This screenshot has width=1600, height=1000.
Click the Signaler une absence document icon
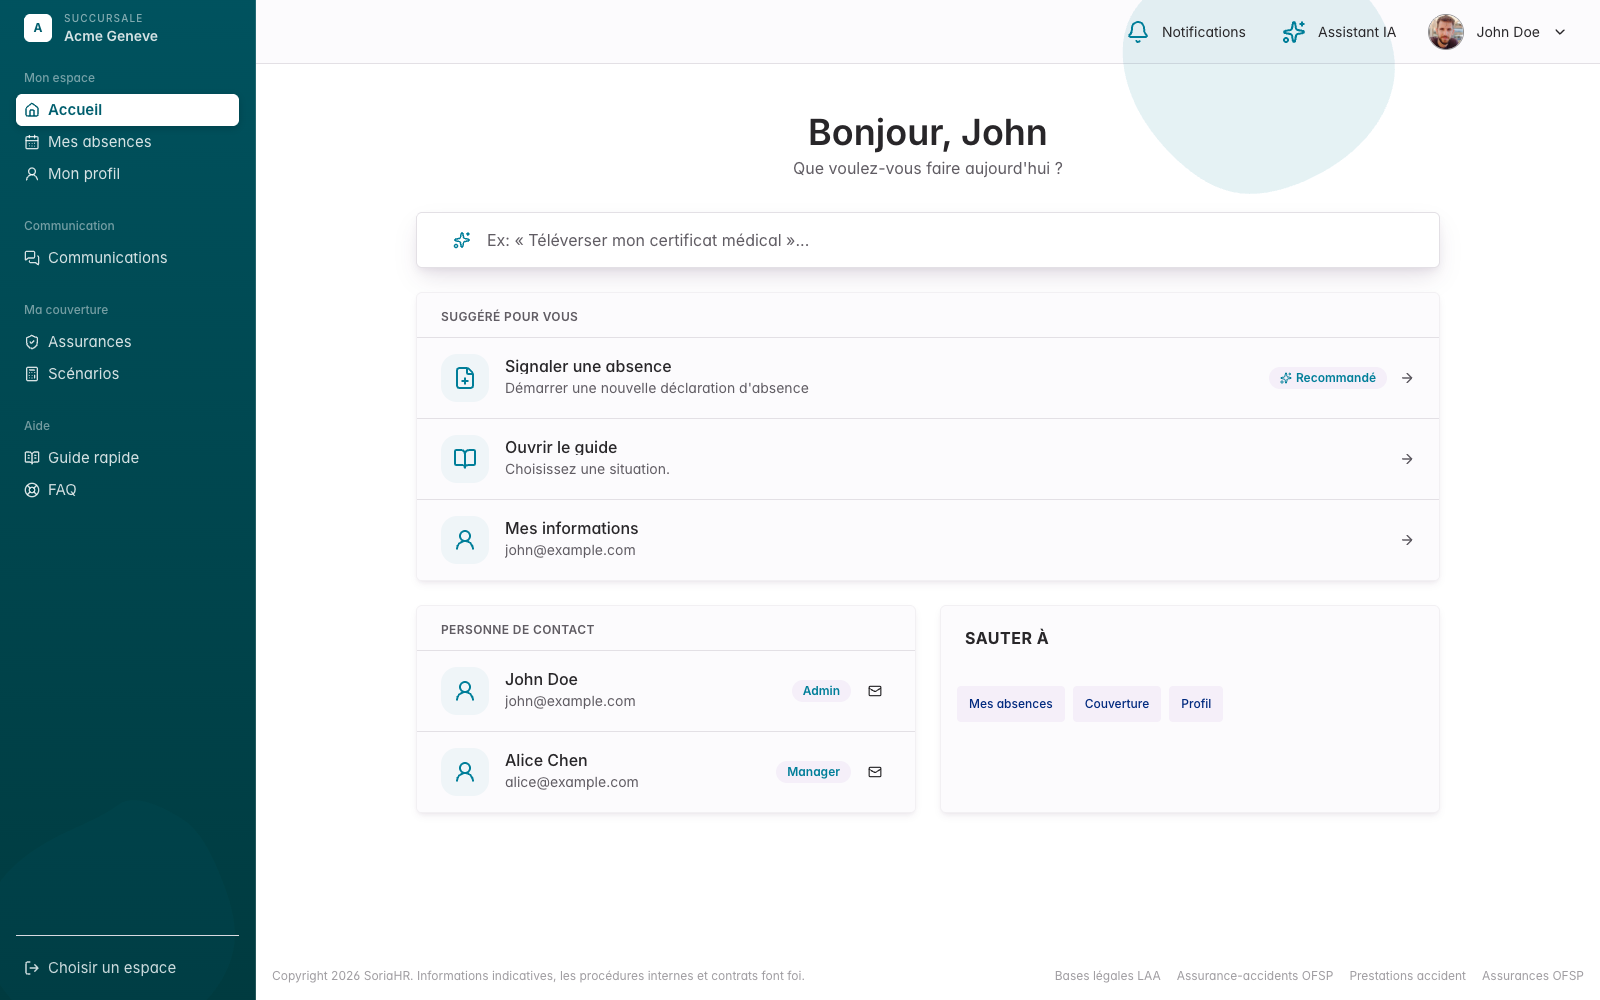[465, 378]
